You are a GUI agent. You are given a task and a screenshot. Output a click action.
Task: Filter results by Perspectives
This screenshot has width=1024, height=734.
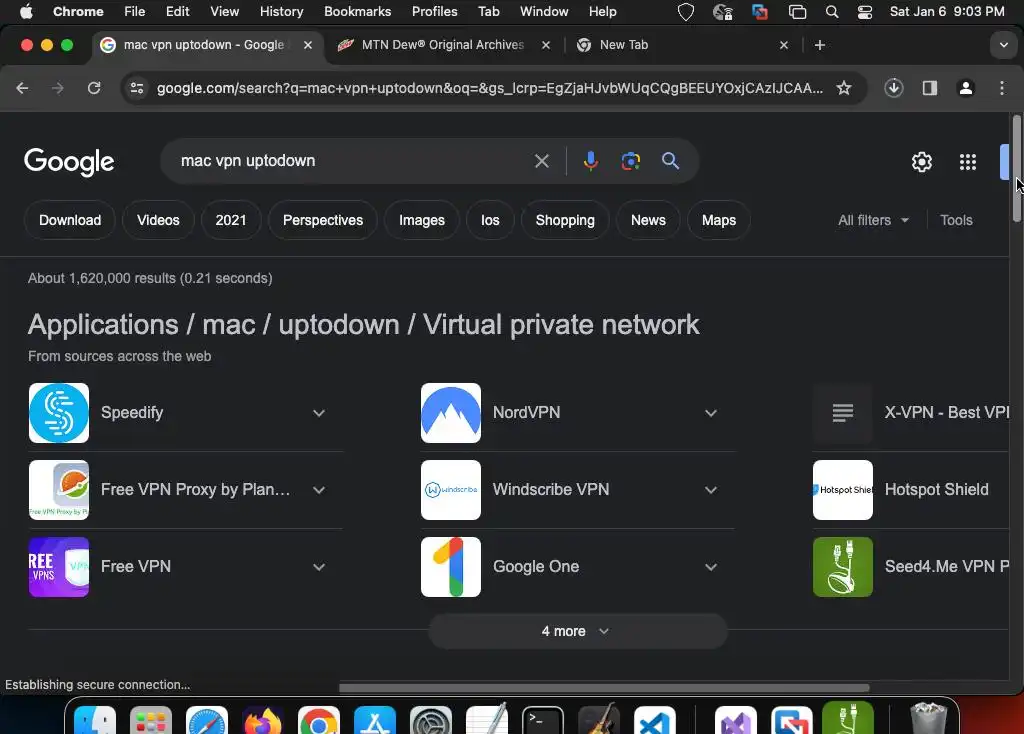coord(323,220)
